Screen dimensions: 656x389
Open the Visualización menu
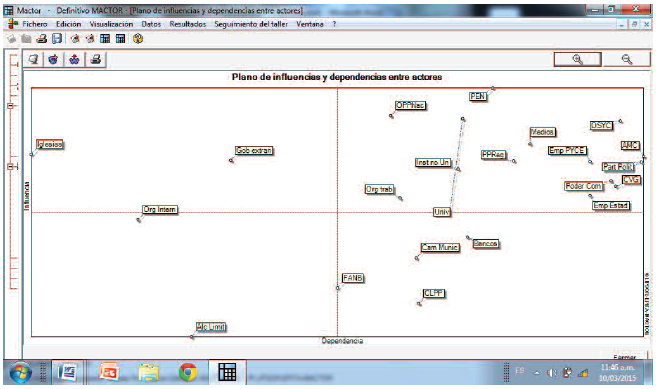pos(111,24)
